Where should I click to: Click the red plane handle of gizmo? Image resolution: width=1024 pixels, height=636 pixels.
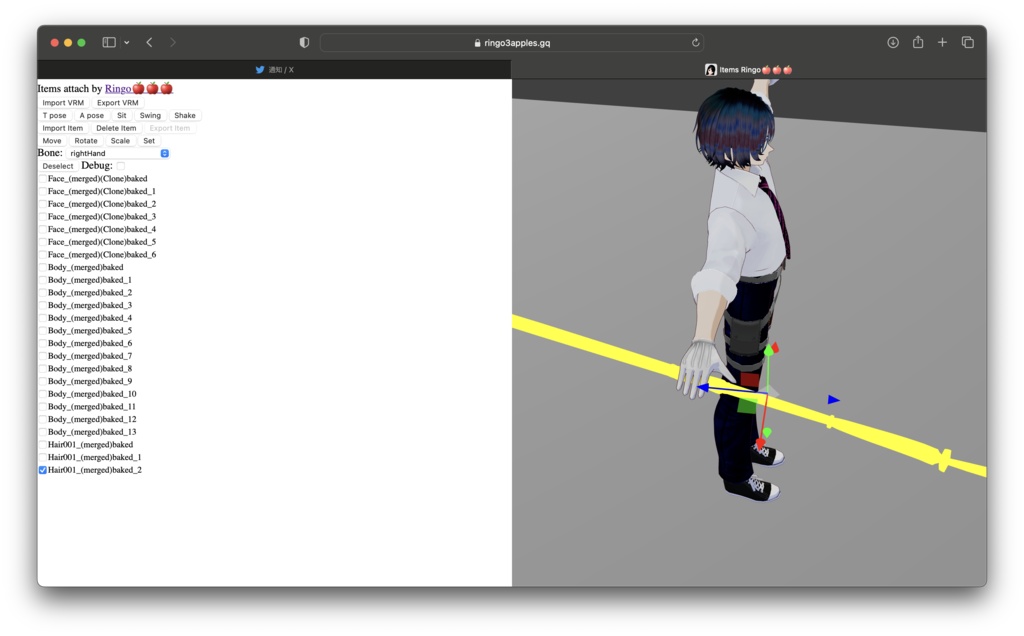(x=750, y=379)
